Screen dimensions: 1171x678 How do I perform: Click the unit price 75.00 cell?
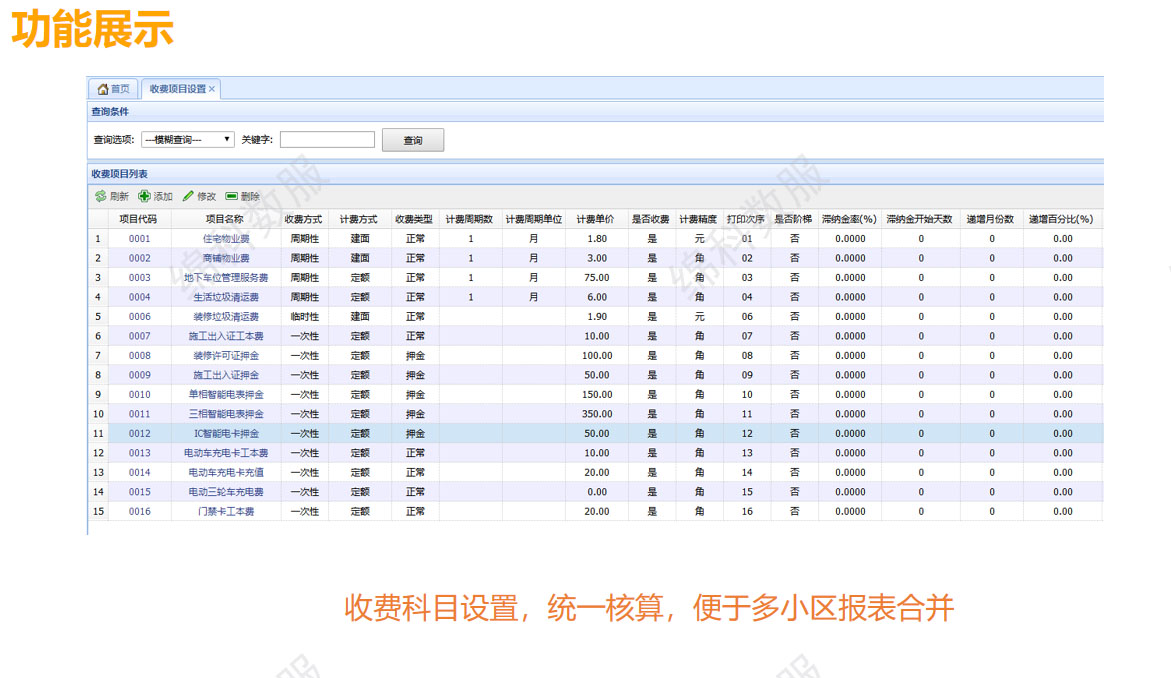pyautogui.click(x=597, y=278)
